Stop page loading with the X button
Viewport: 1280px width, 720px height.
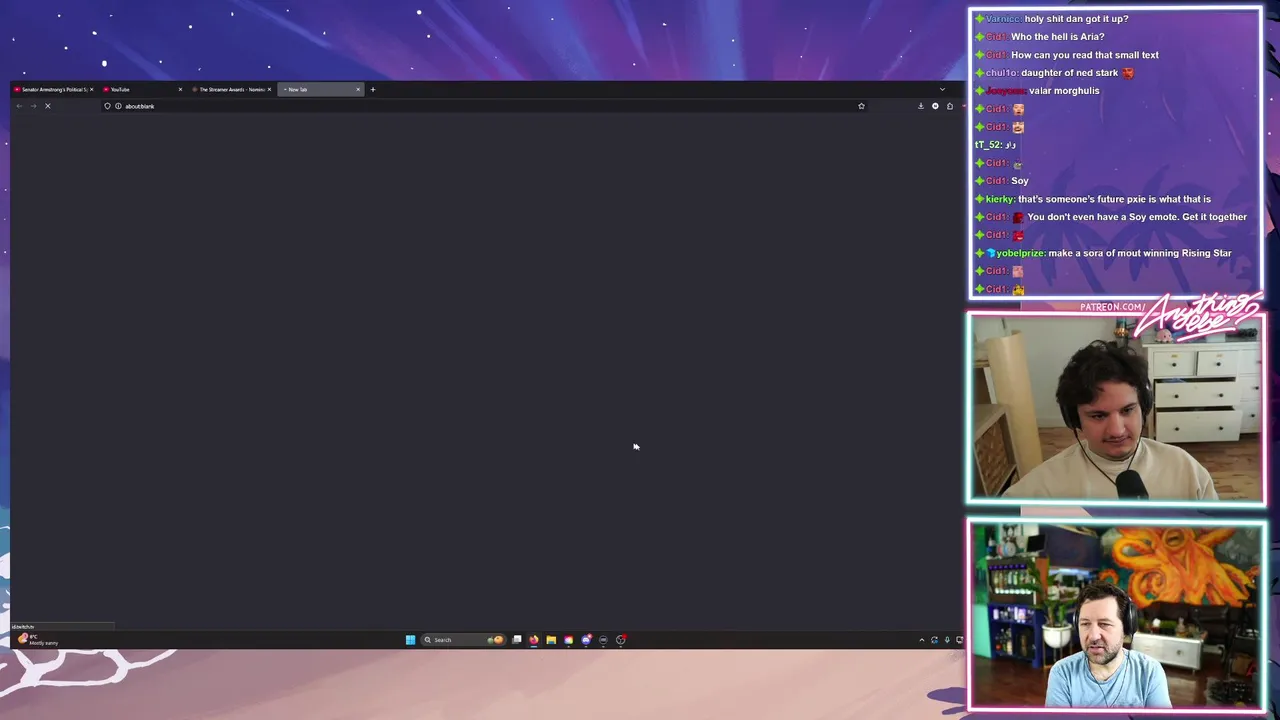(47, 106)
